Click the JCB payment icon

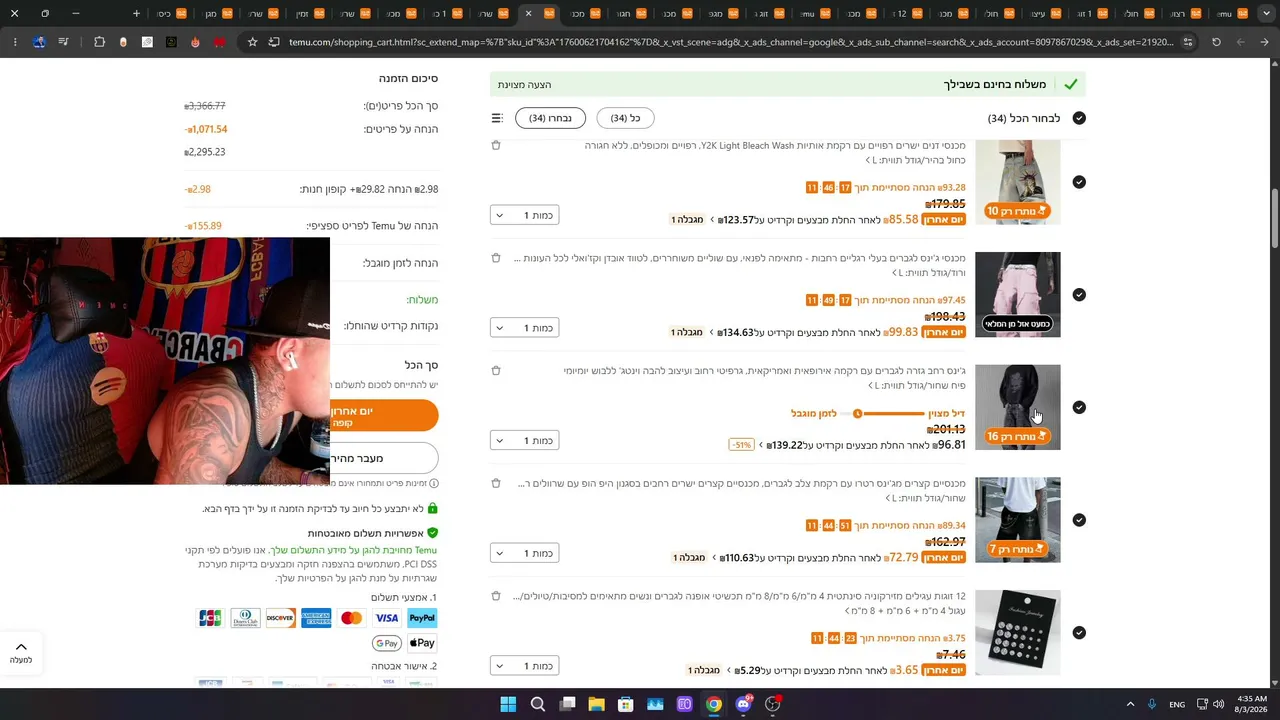click(210, 618)
